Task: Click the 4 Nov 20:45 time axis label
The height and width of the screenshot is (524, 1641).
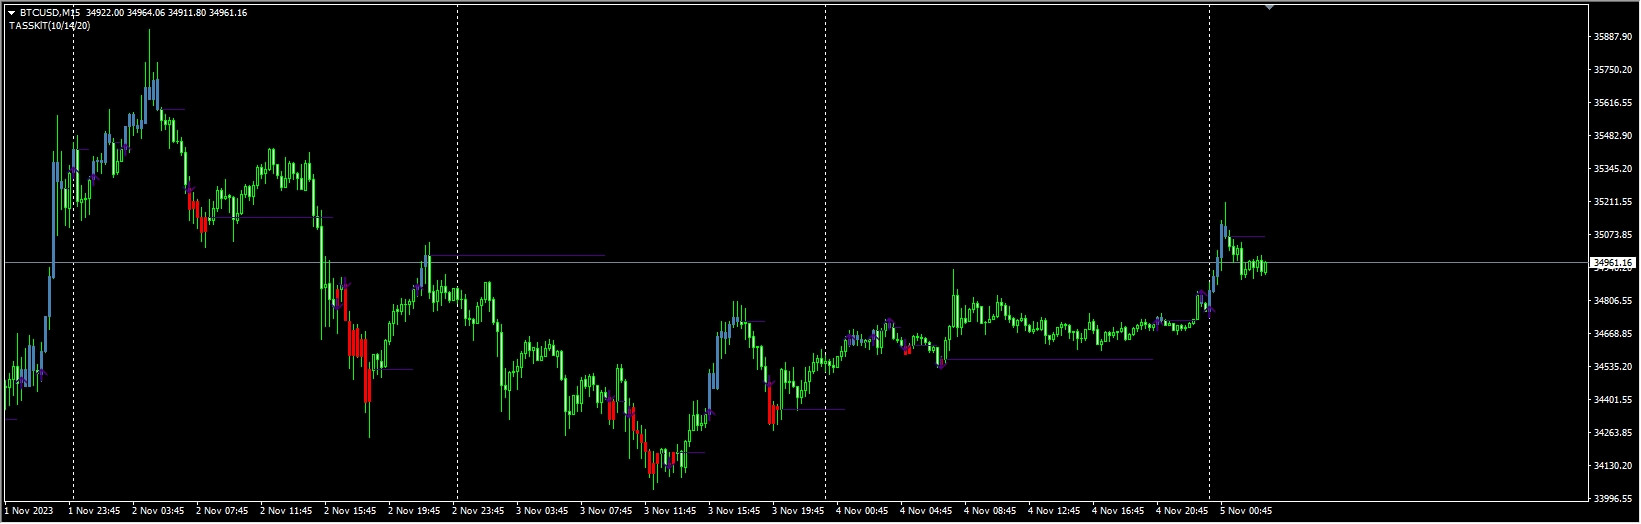Action: pyautogui.click(x=1183, y=511)
